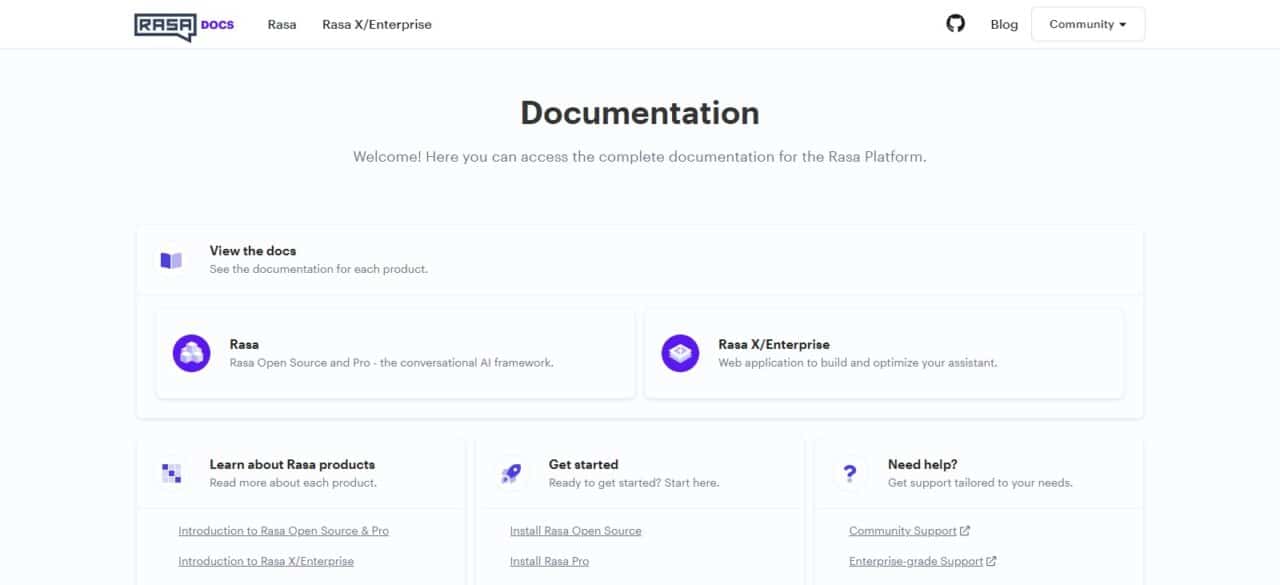Open the GitHub repository icon
The width and height of the screenshot is (1280, 585).
coord(956,24)
